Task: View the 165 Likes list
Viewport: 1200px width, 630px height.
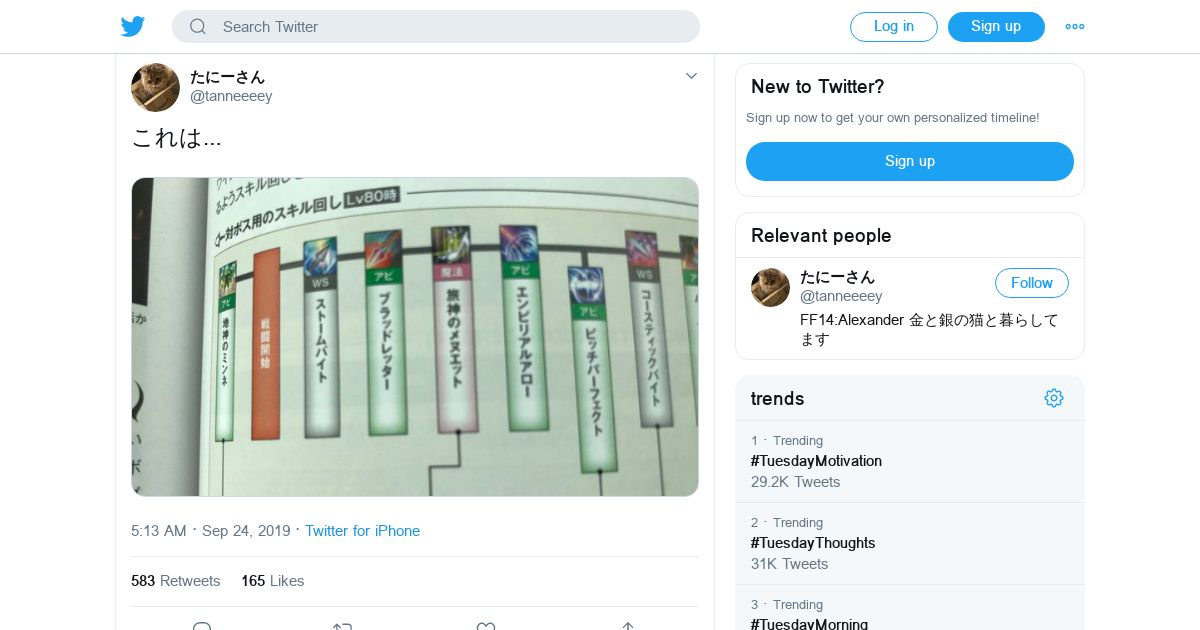Action: coord(272,581)
